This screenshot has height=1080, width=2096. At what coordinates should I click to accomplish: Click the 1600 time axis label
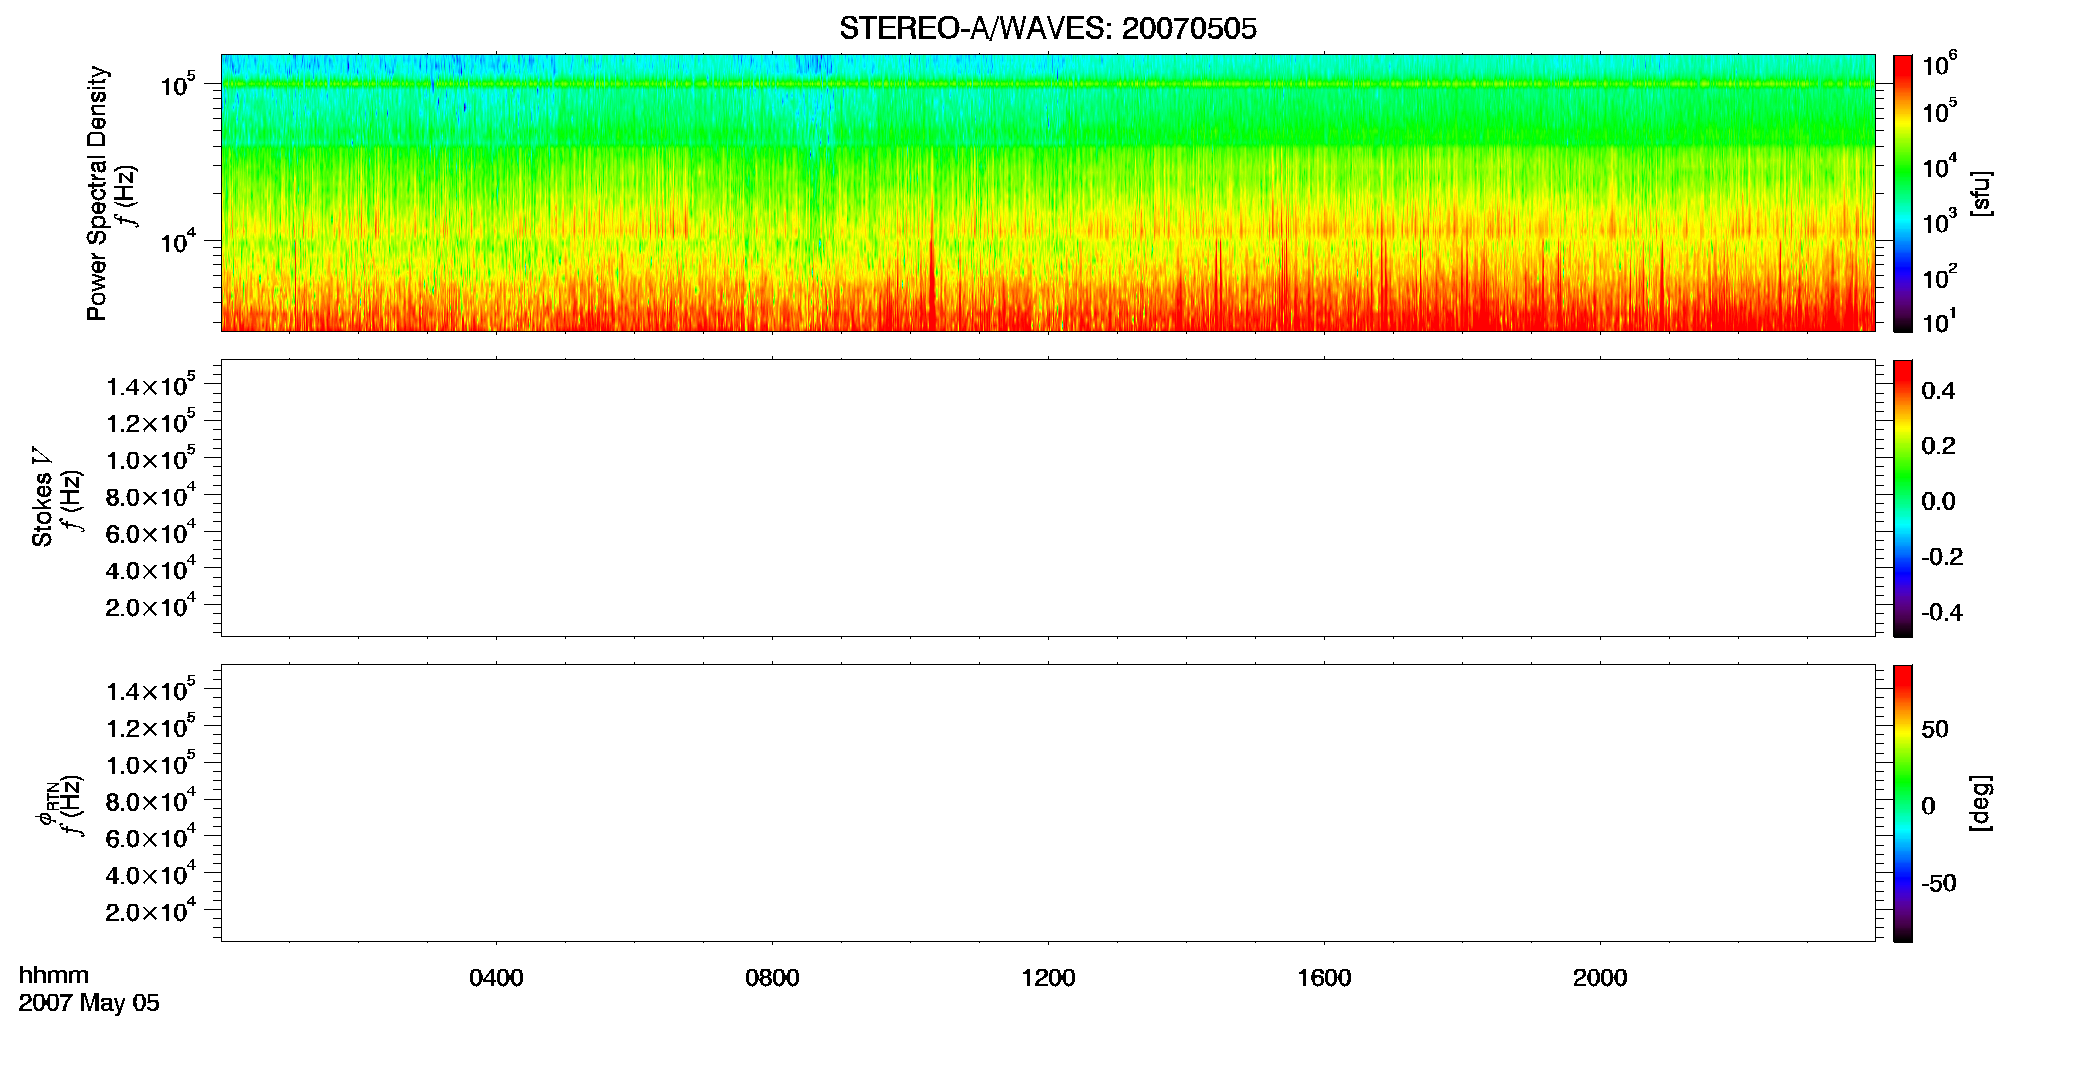(1324, 978)
